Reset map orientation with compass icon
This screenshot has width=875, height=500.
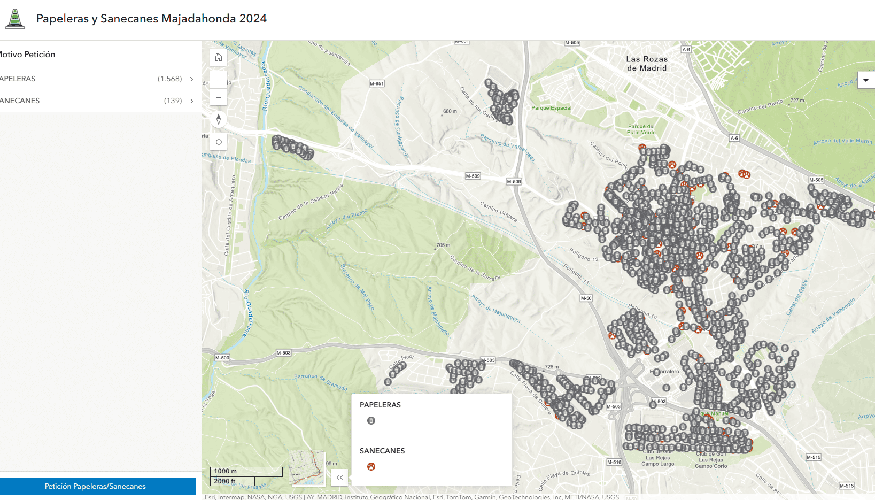[x=218, y=119]
